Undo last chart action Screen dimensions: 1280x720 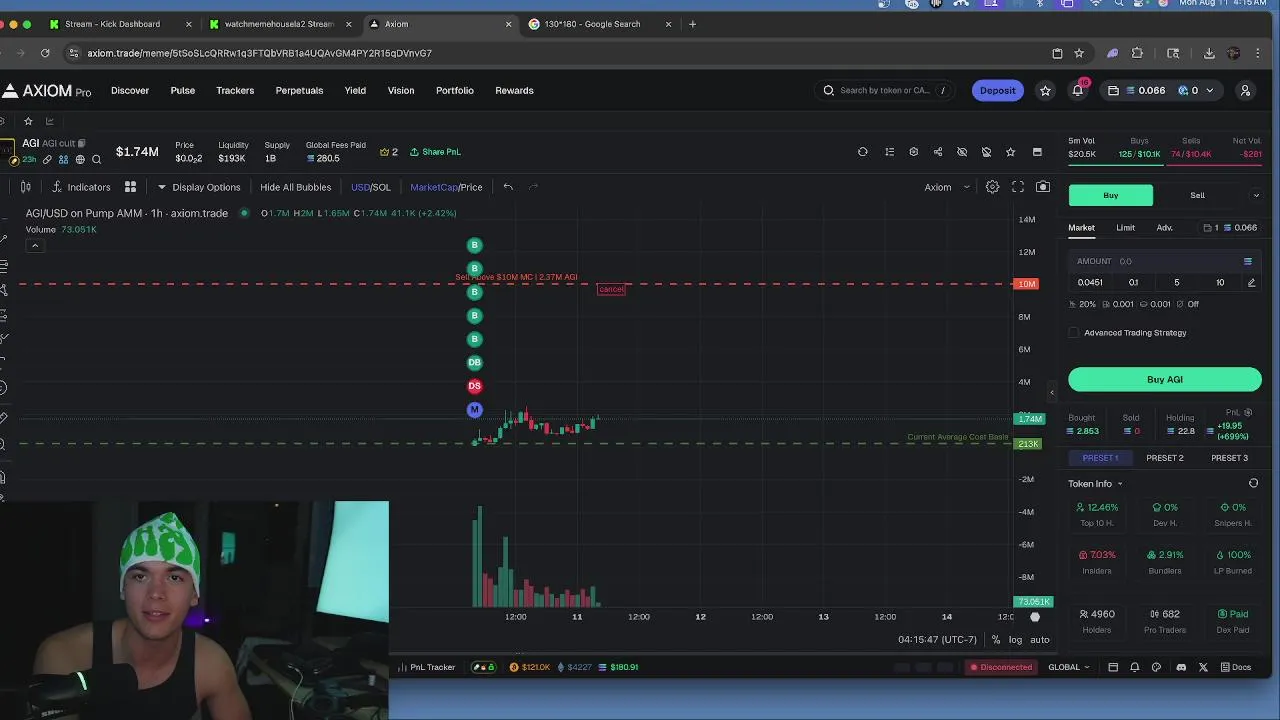[x=508, y=187]
